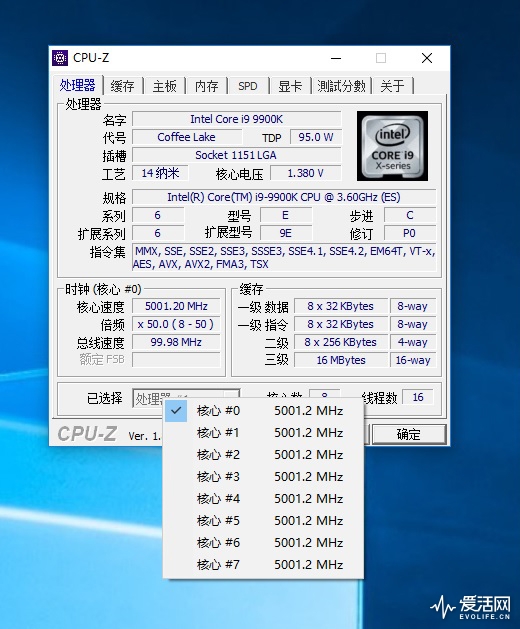Click the 5001.20 MHz core speed value
Viewport: 520px width, 629px height.
176,306
